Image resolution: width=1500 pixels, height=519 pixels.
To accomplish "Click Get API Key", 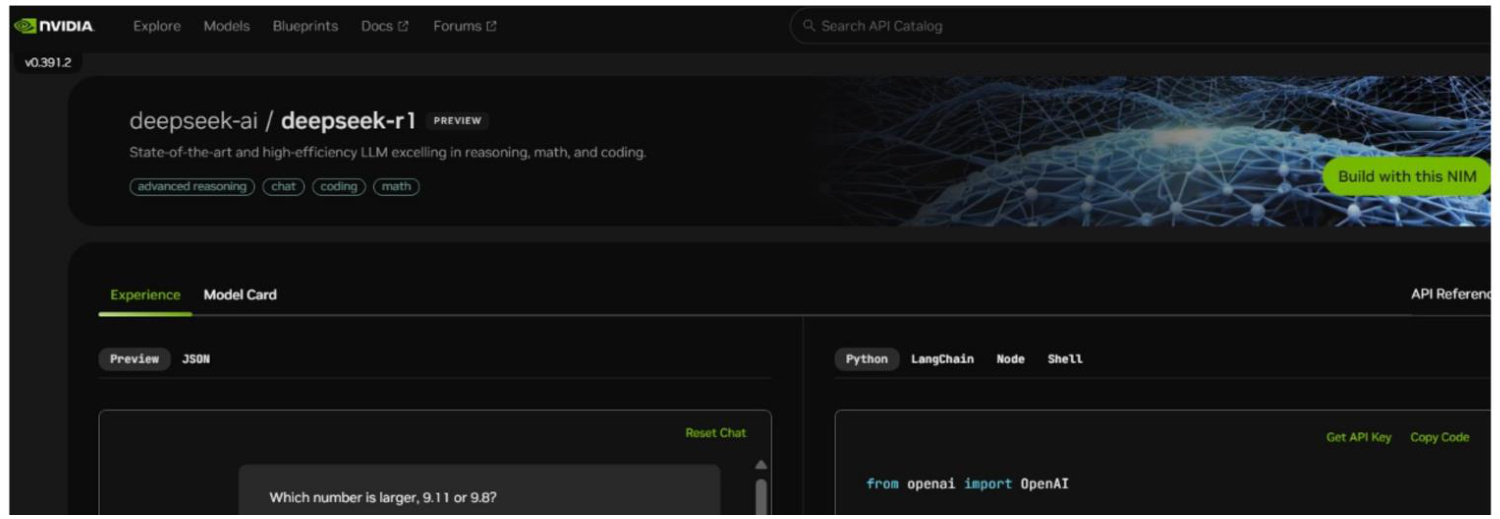I will pos(1358,437).
